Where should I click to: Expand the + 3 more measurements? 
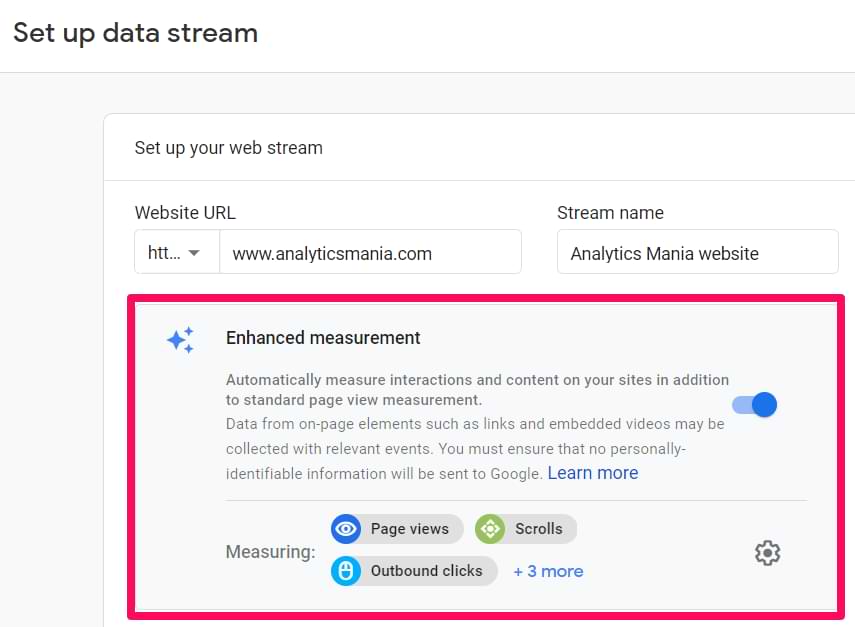(549, 571)
